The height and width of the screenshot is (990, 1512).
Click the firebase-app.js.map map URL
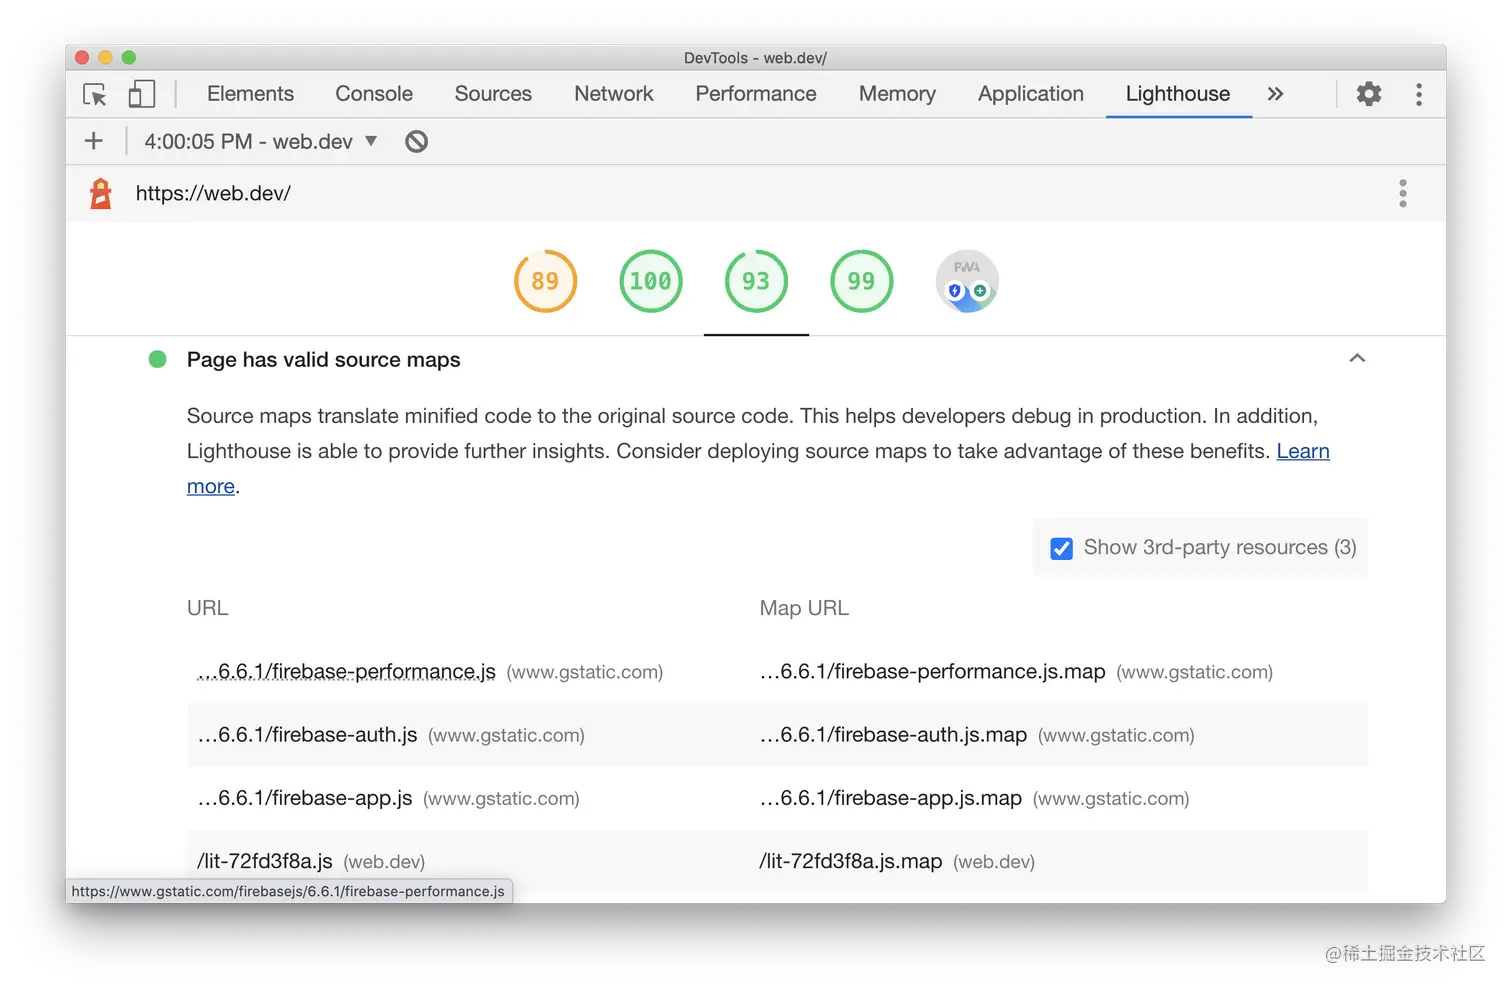tap(890, 798)
